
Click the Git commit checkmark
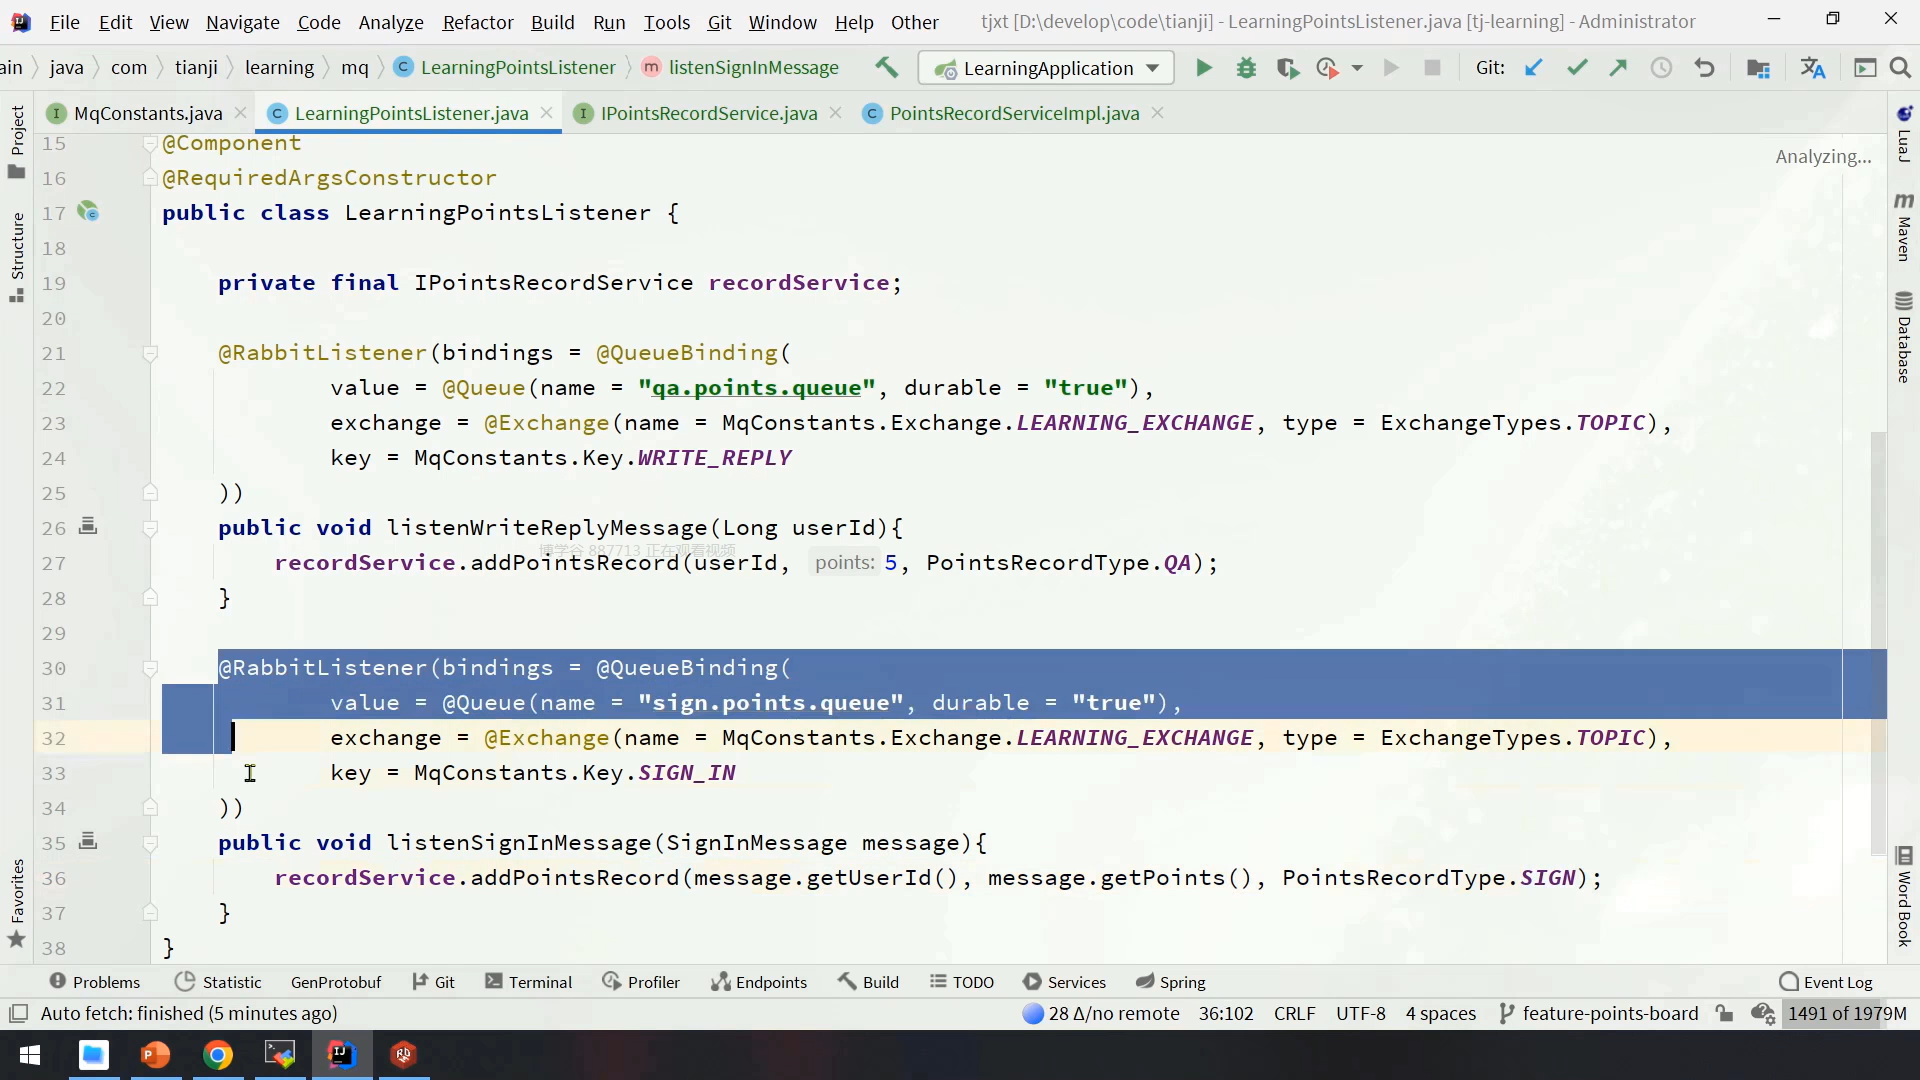pos(1577,68)
